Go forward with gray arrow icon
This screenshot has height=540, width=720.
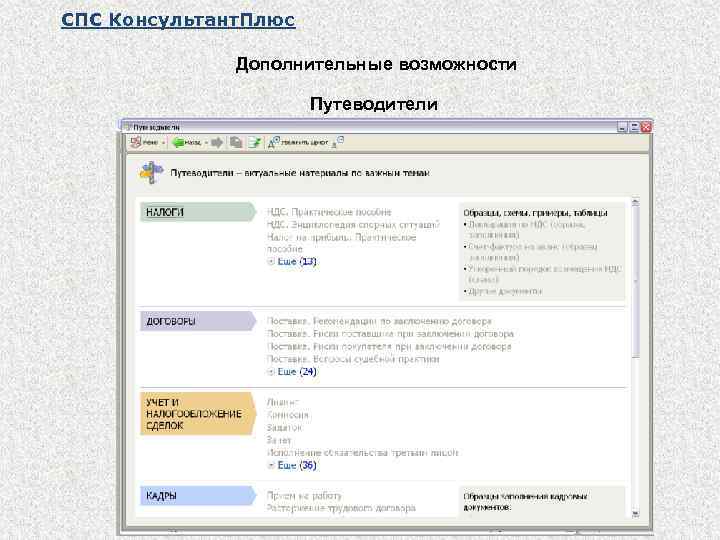tap(217, 143)
